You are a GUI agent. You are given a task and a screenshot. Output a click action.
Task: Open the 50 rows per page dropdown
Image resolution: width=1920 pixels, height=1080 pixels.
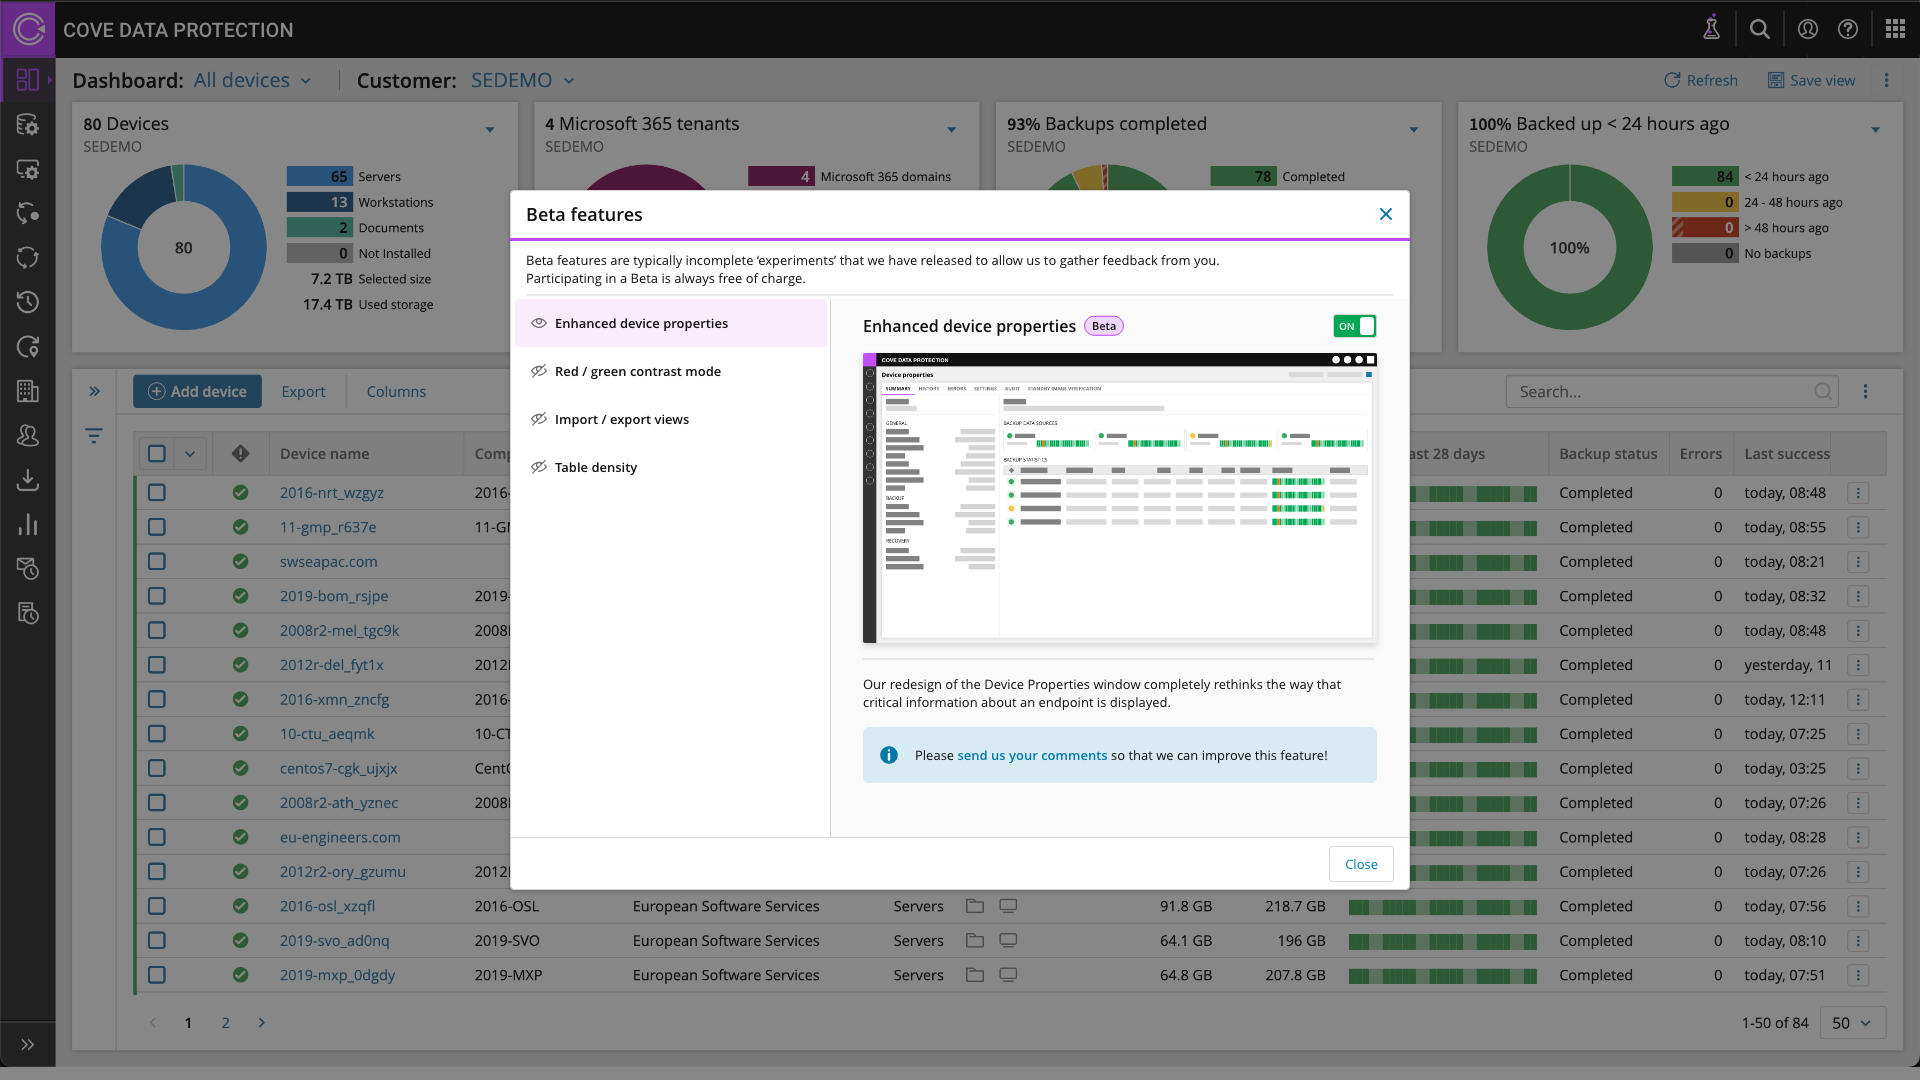(x=1852, y=1023)
